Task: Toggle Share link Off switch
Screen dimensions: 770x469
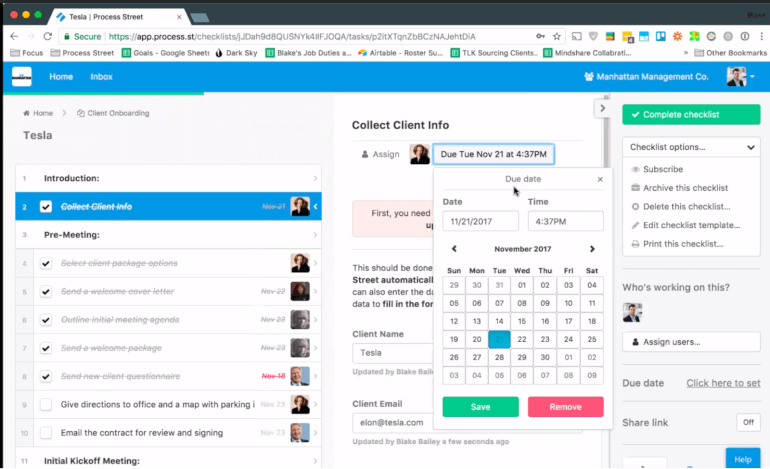Action: click(748, 422)
